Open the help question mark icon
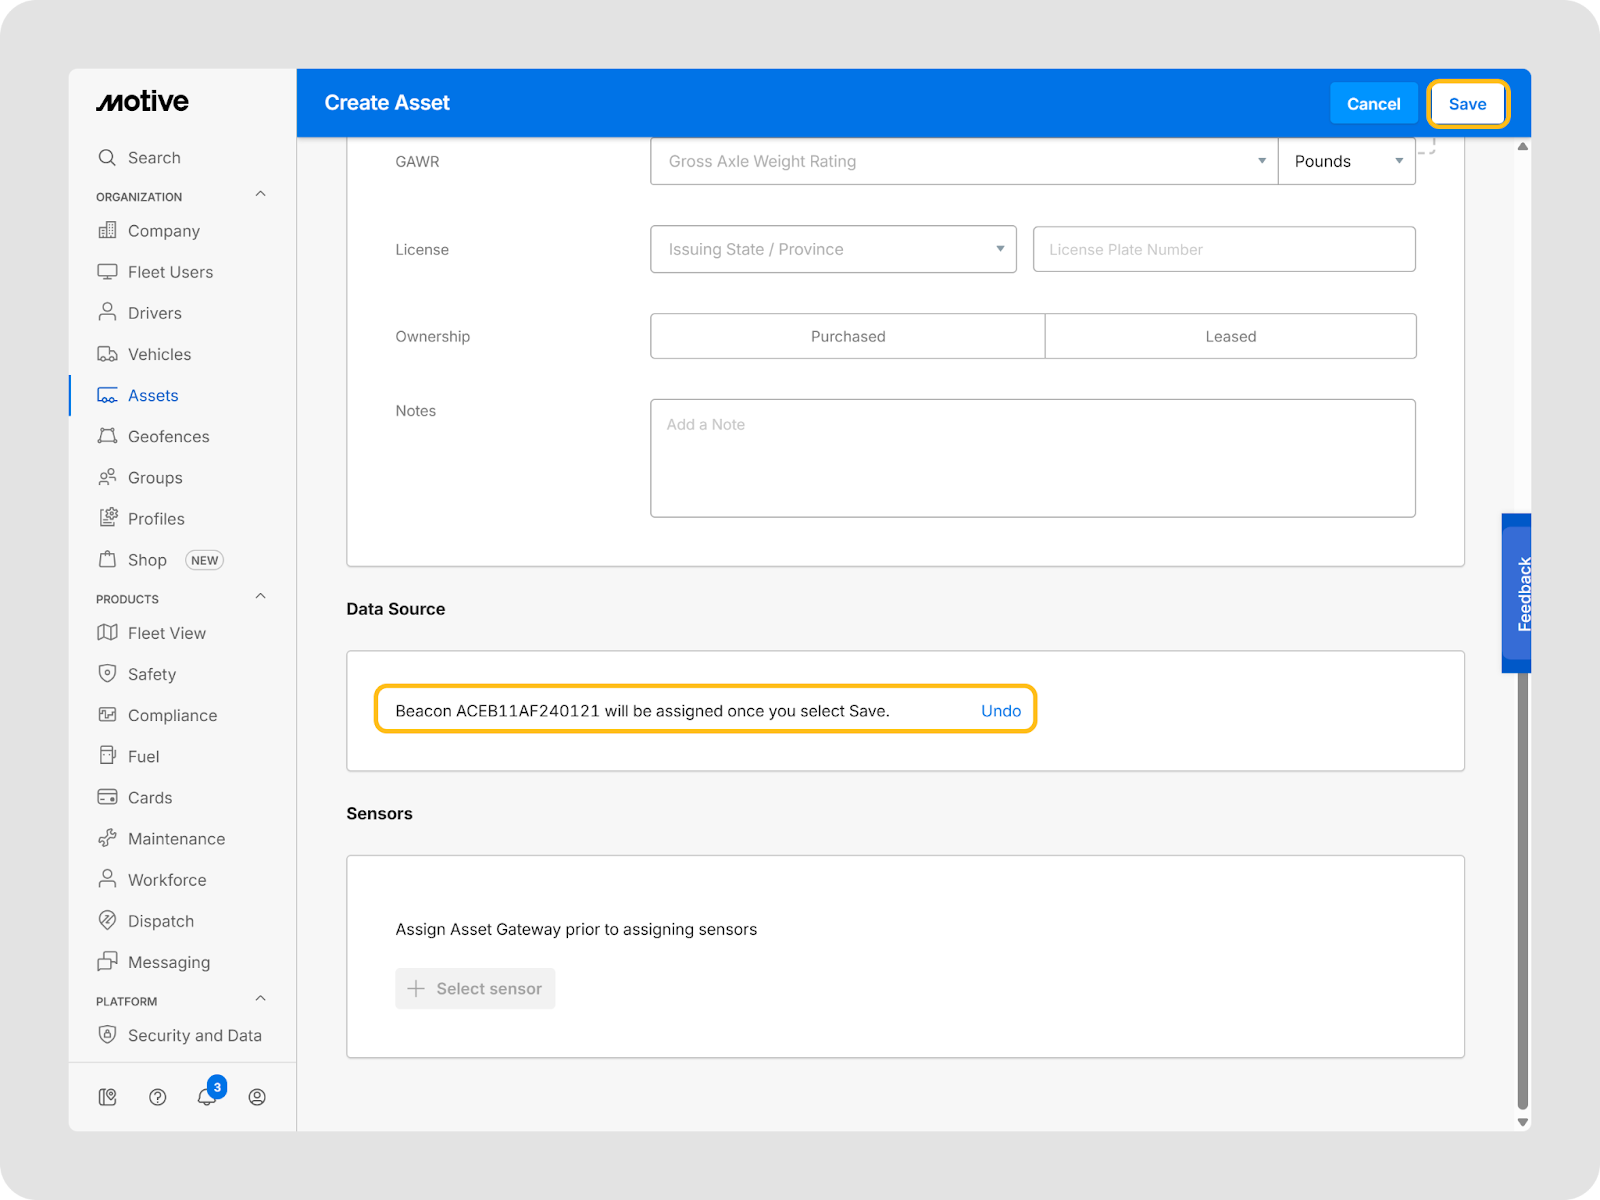The height and width of the screenshot is (1200, 1600). (157, 1097)
